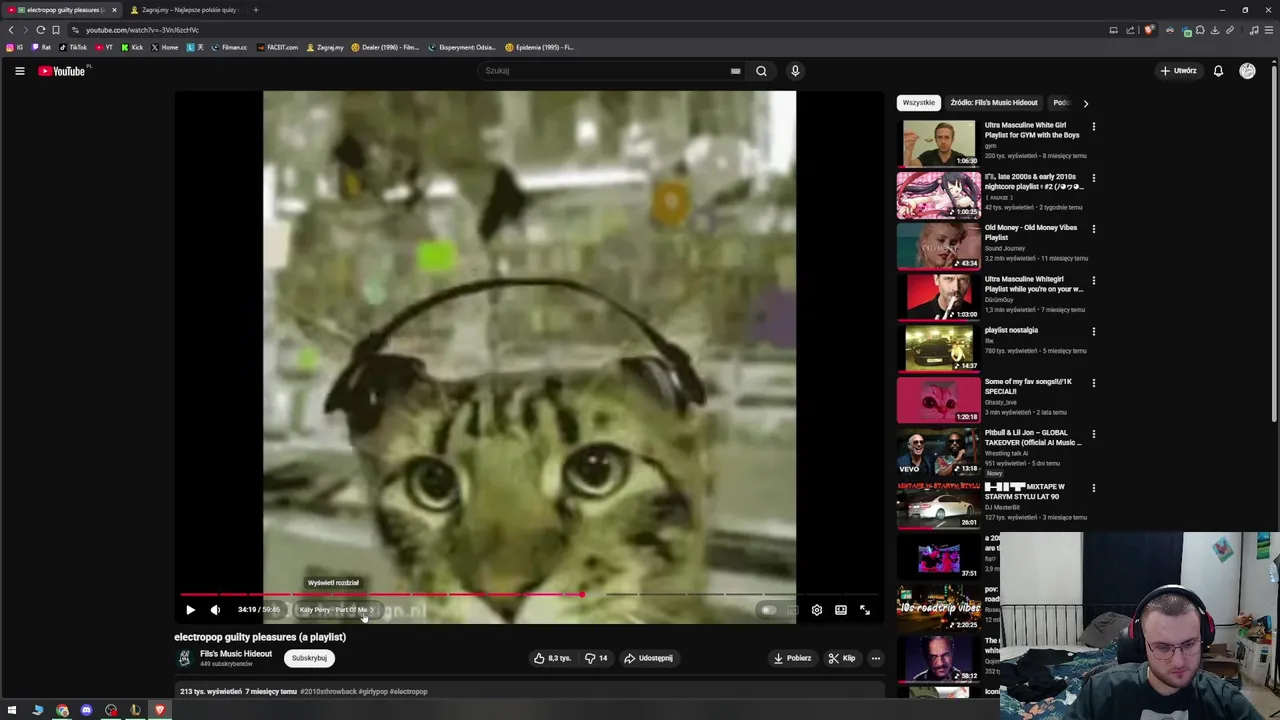The image size is (1280, 720).
Task: Open Chrome from the taskbar
Action: coord(62,710)
